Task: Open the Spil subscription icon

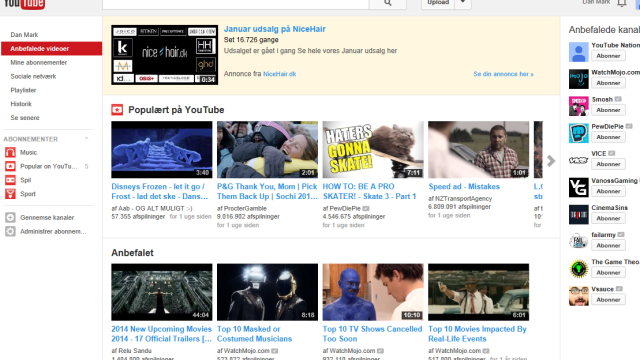Action: click(10, 180)
